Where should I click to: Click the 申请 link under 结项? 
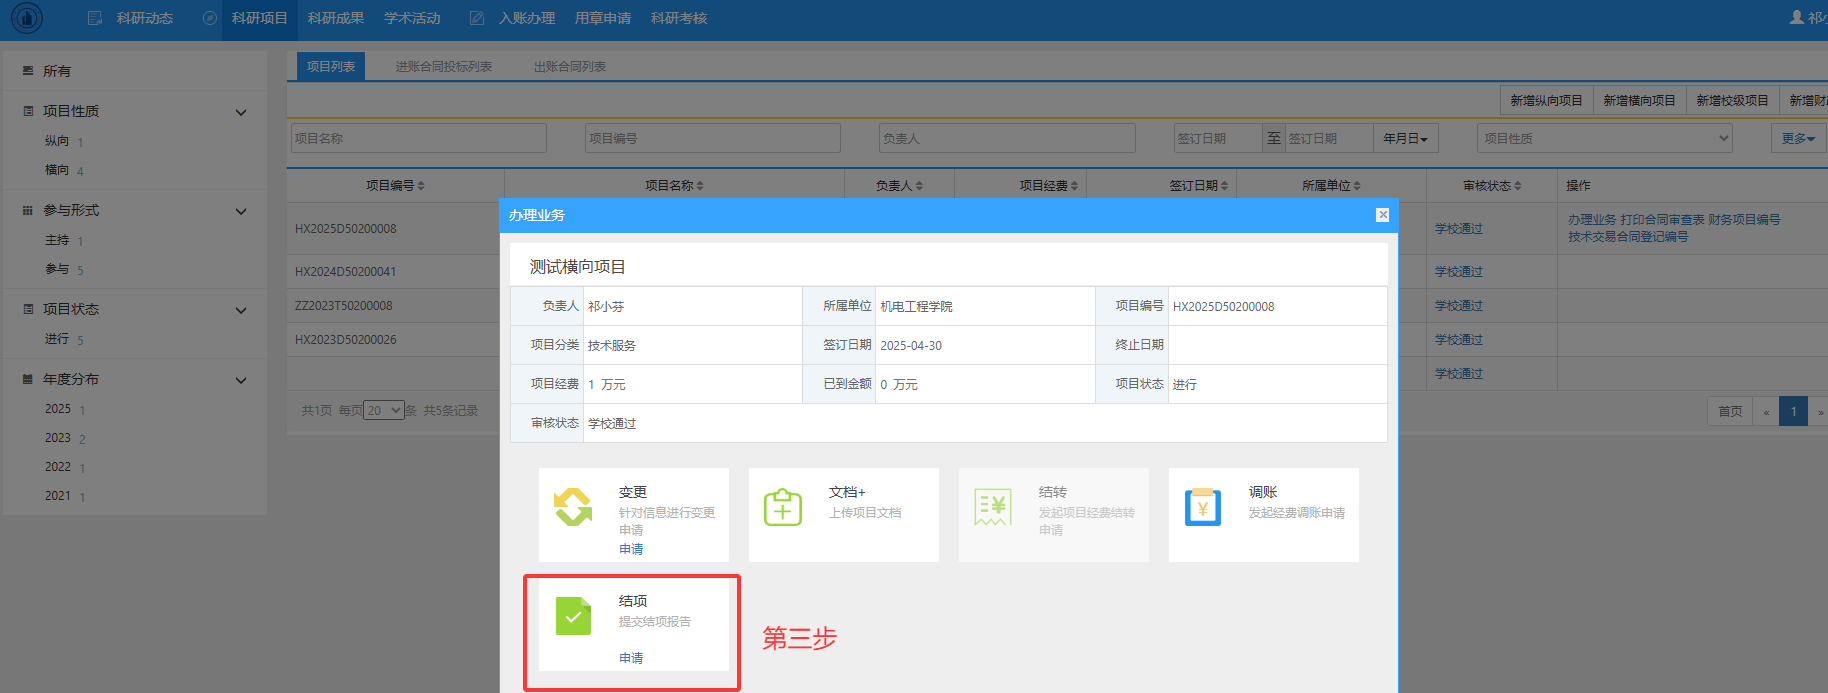click(631, 658)
